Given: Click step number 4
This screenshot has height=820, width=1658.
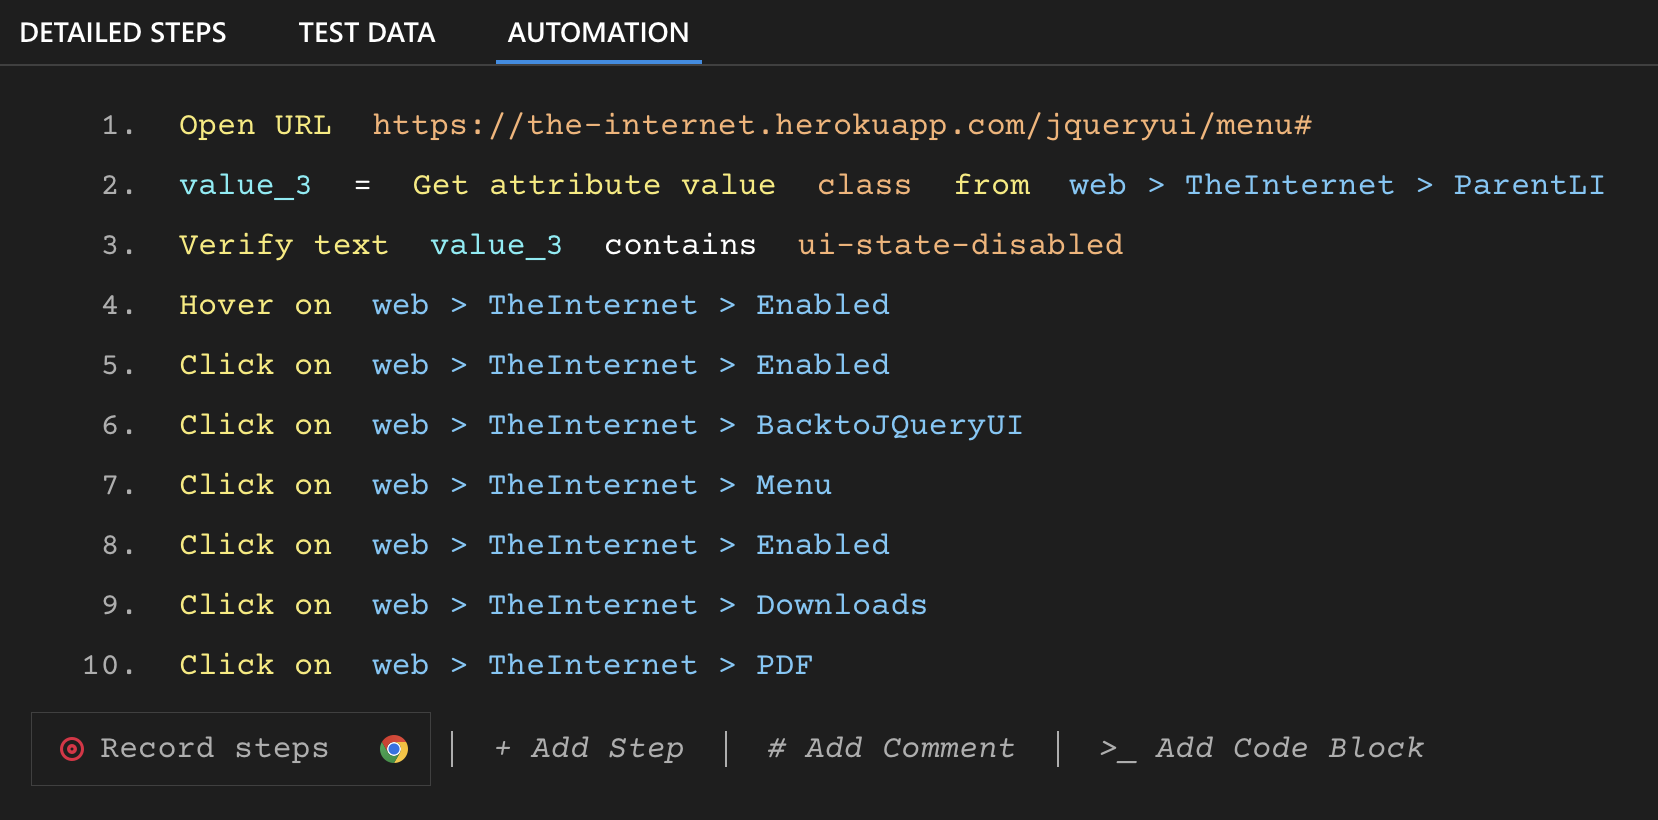Looking at the screenshot, I should pos(117,305).
